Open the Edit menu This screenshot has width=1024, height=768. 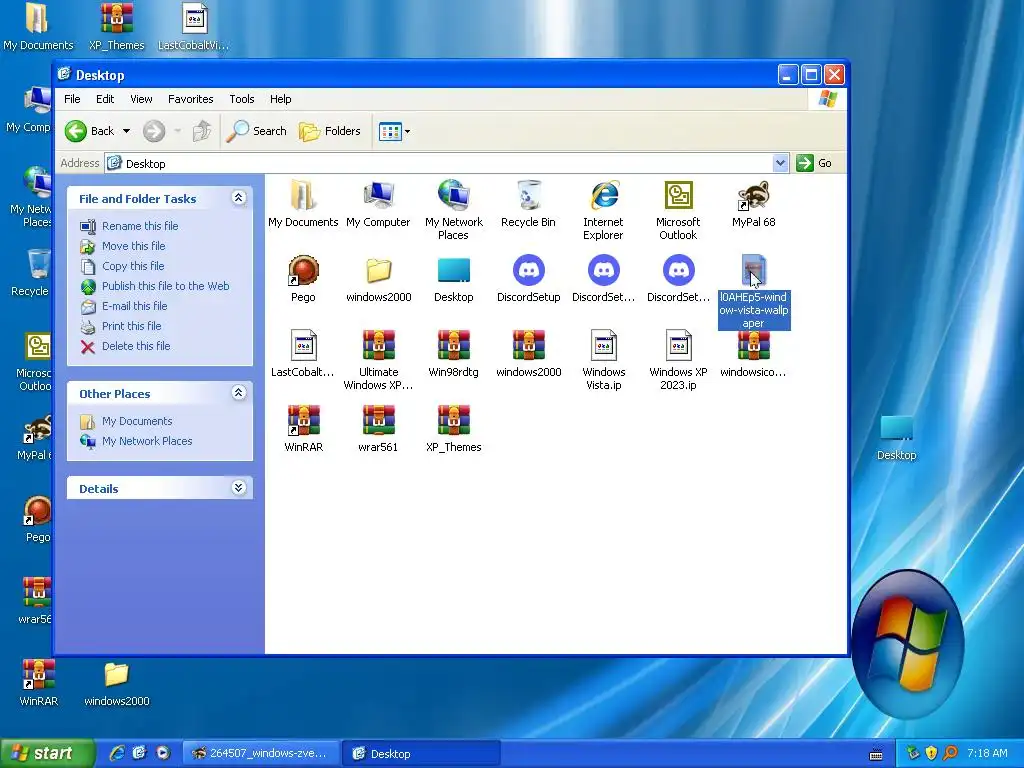[105, 99]
